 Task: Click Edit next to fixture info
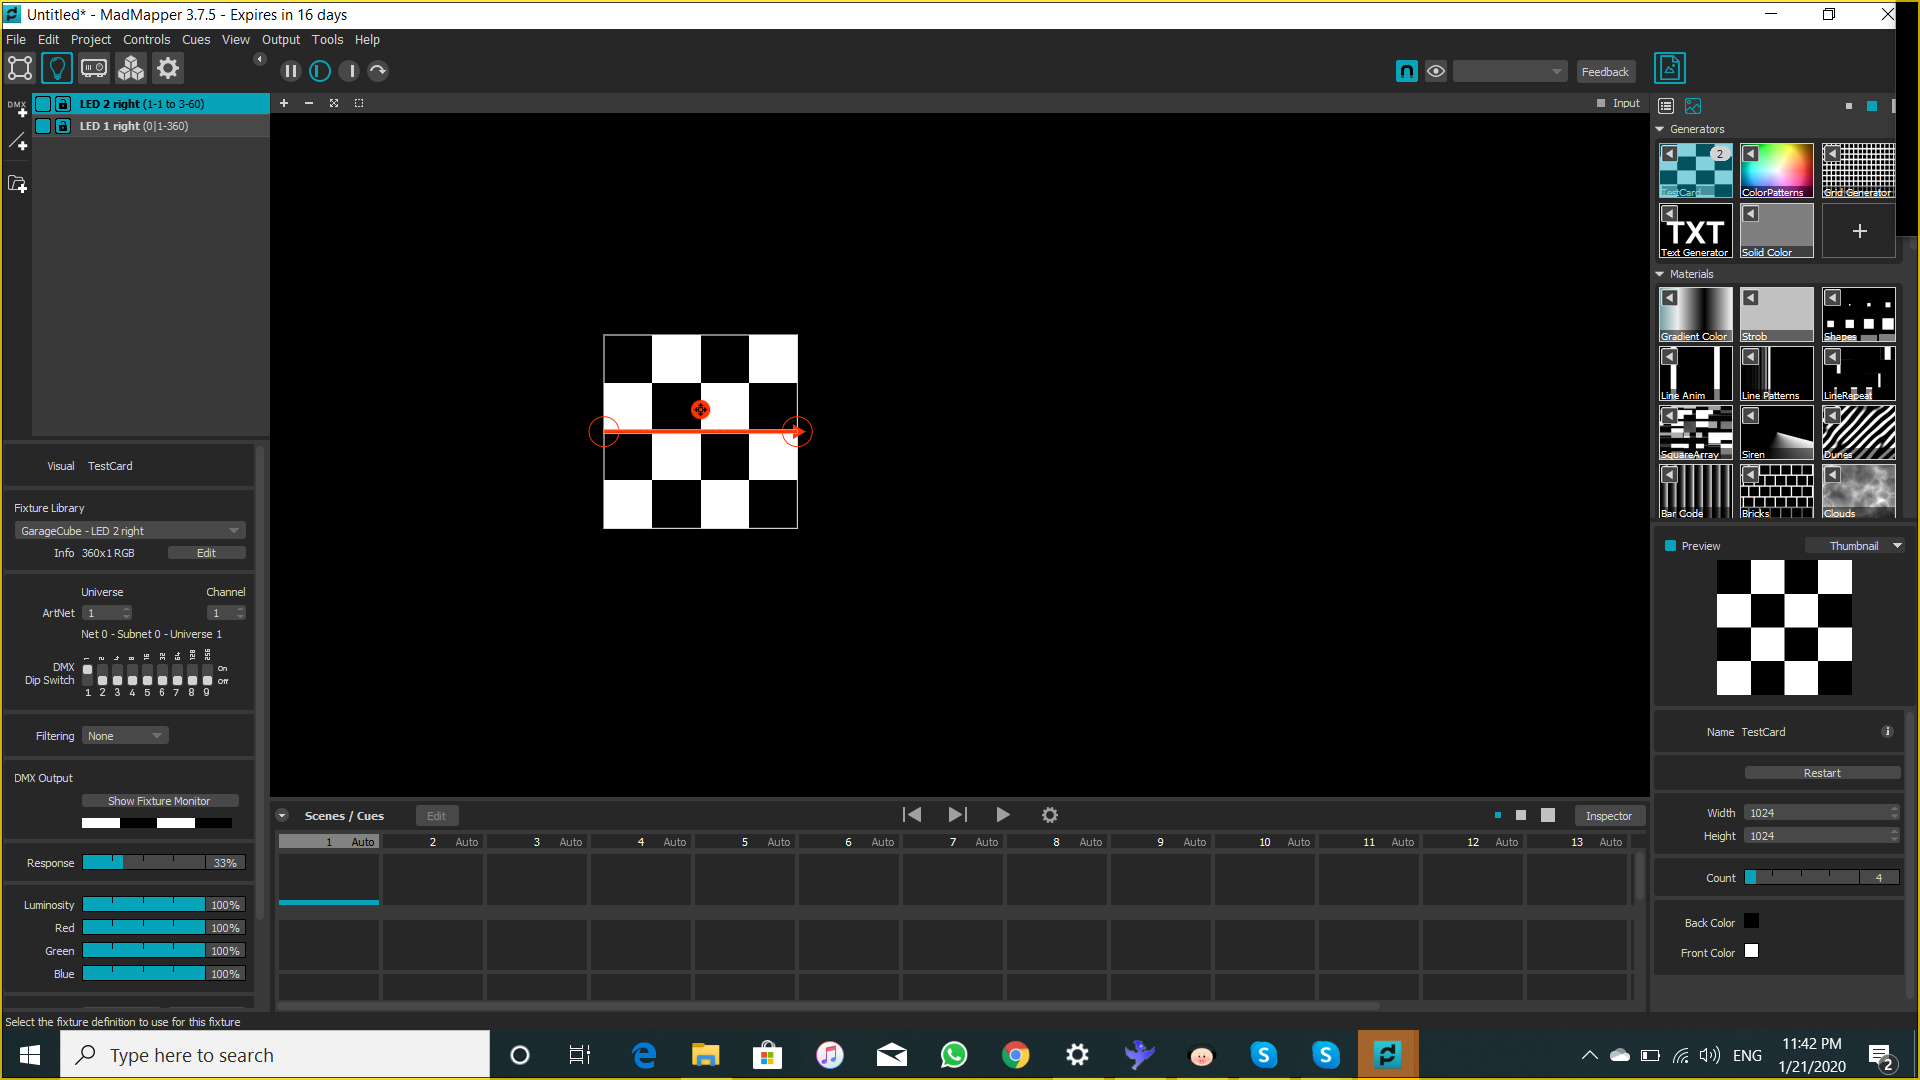point(206,553)
